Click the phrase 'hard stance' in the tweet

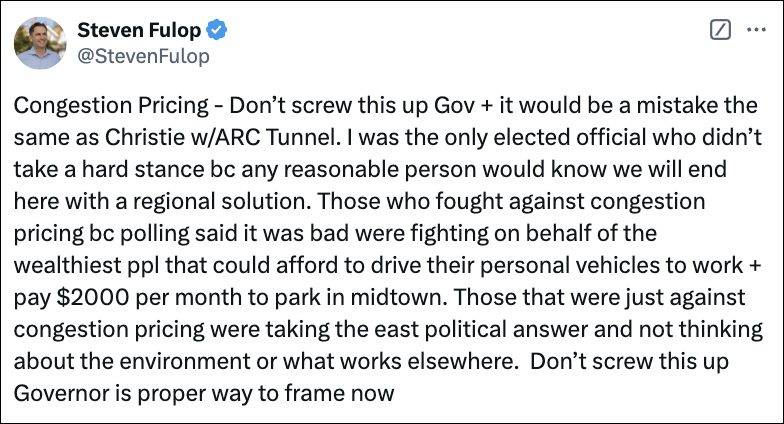point(106,162)
